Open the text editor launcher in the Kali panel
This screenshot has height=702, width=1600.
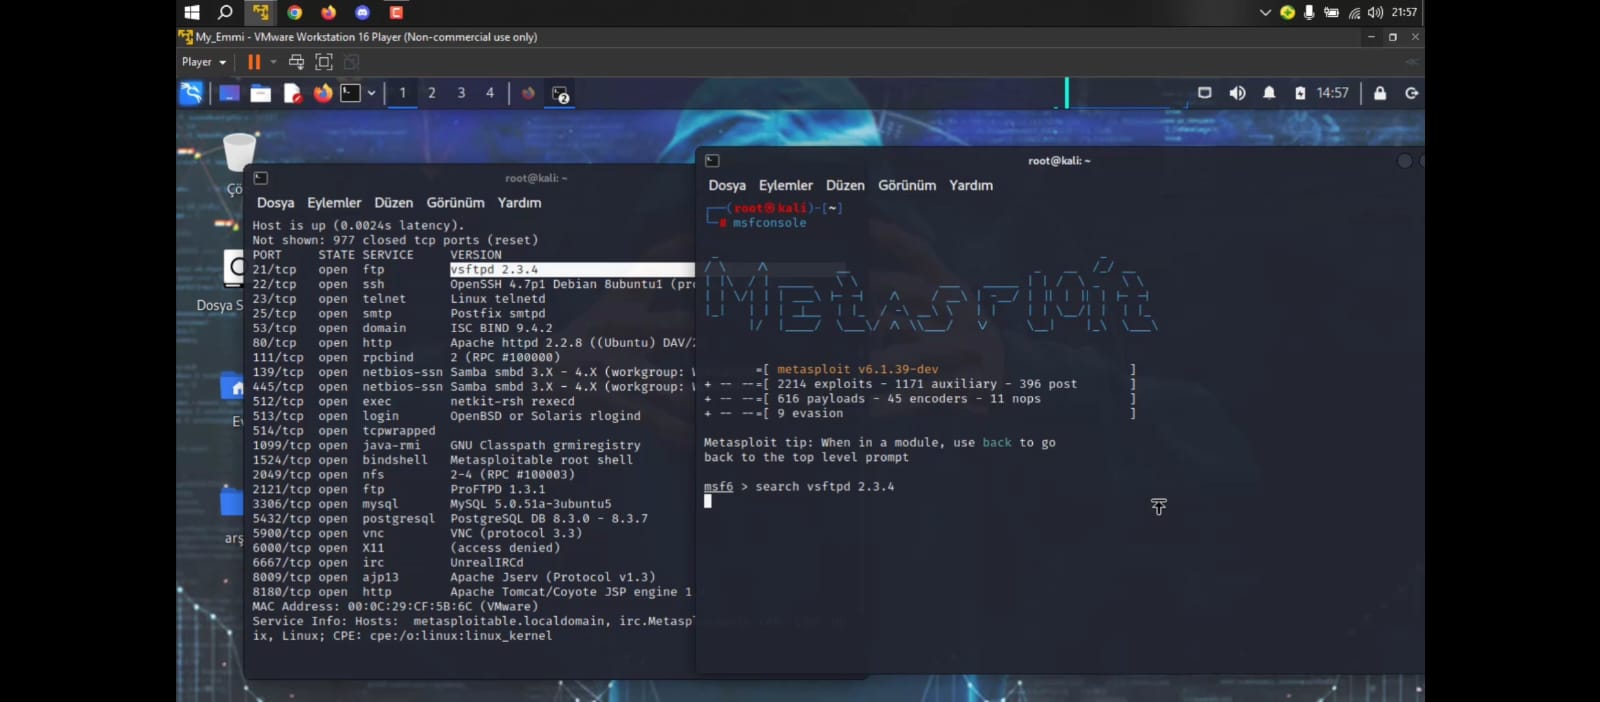click(292, 93)
